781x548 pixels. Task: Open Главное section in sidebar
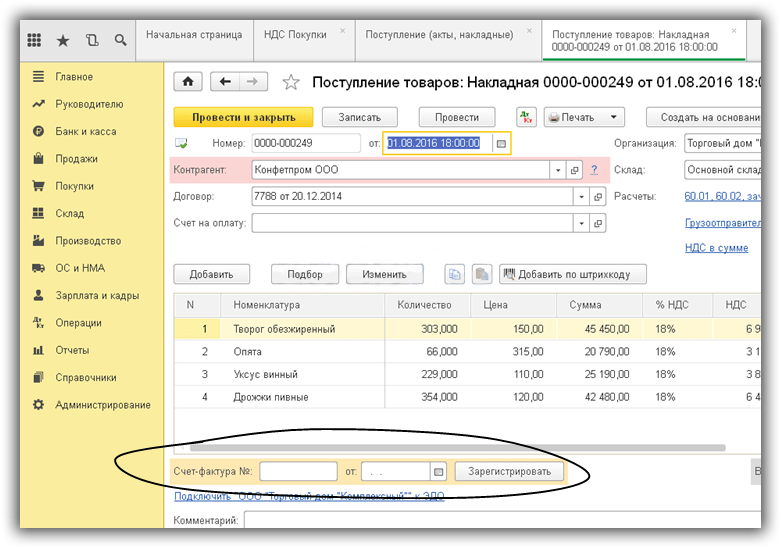(74, 77)
